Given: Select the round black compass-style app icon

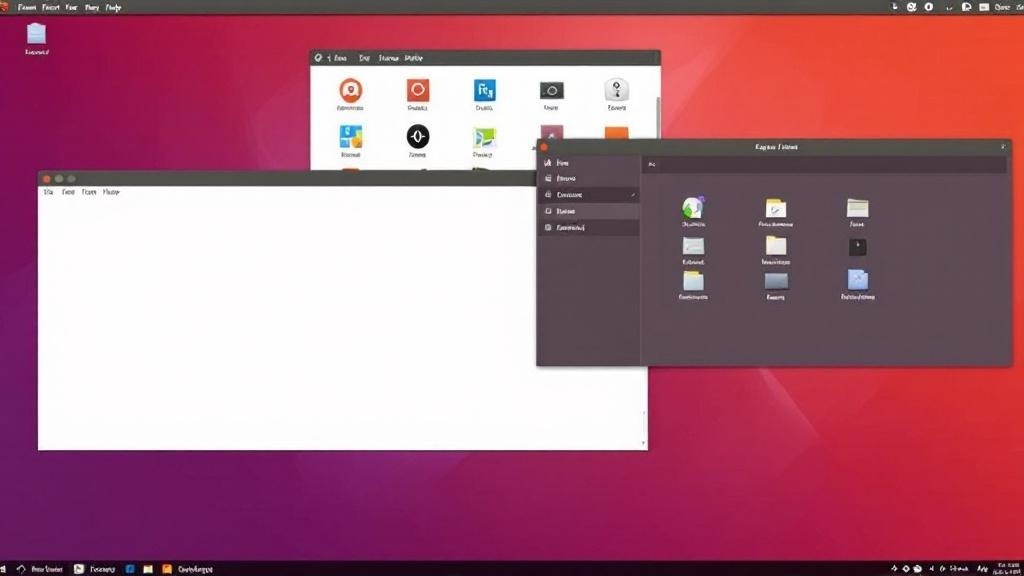Looking at the screenshot, I should click(418, 137).
